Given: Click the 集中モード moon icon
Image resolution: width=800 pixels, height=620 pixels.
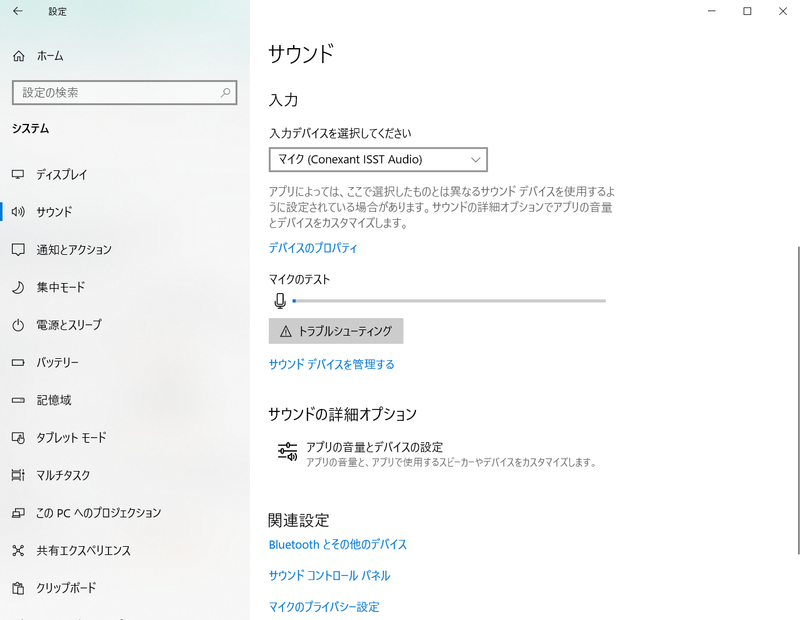Looking at the screenshot, I should click(18, 287).
